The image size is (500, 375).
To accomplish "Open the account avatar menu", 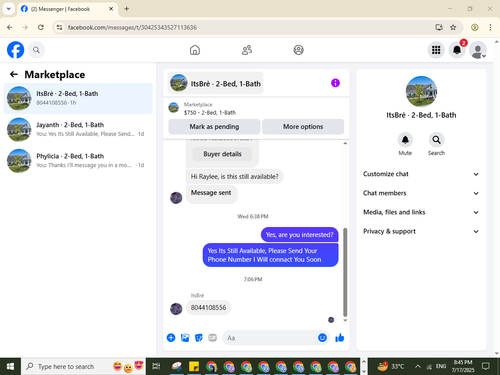I will 478,50.
